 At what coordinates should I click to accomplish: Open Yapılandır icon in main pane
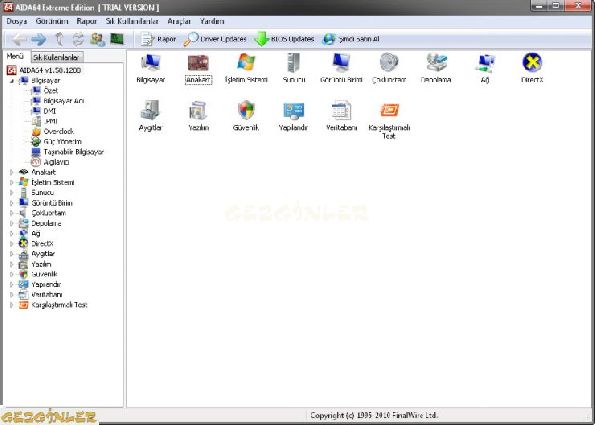(x=294, y=116)
